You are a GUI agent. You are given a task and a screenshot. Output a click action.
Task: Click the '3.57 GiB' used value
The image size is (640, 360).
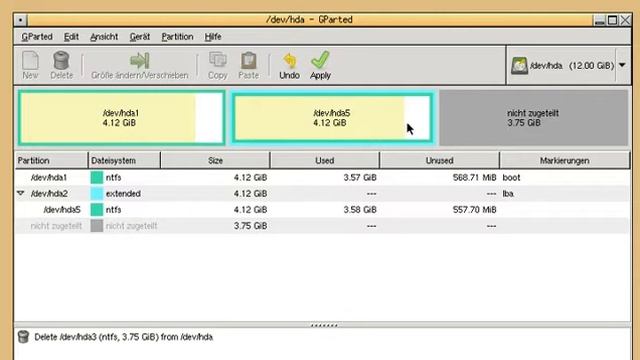[360, 178]
